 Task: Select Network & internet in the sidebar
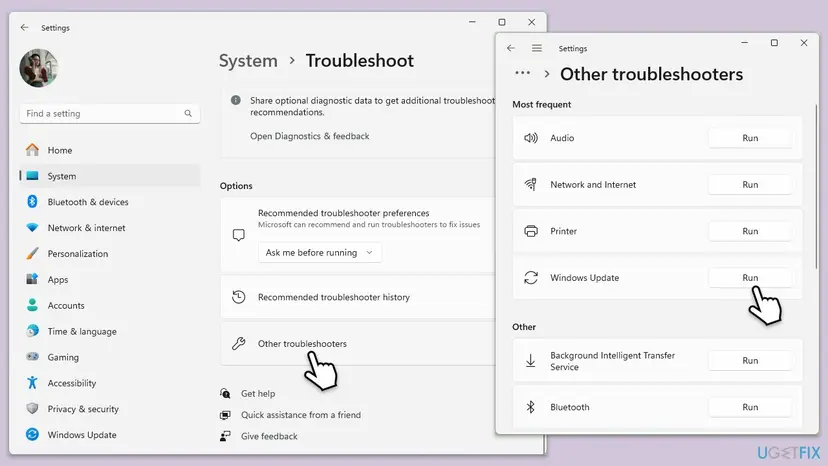[110, 228]
